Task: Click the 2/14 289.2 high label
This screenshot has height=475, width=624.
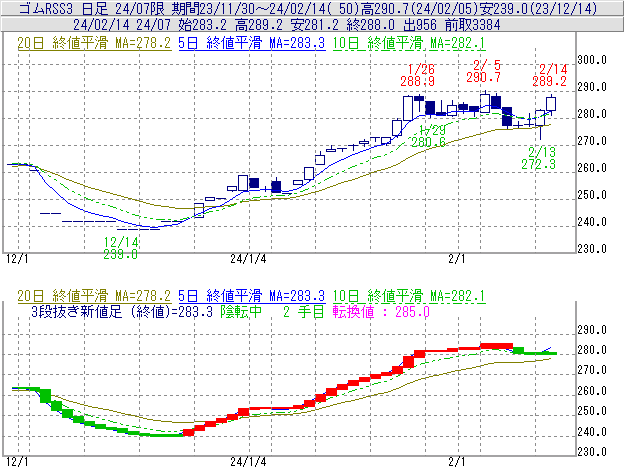Action: pyautogui.click(x=550, y=75)
